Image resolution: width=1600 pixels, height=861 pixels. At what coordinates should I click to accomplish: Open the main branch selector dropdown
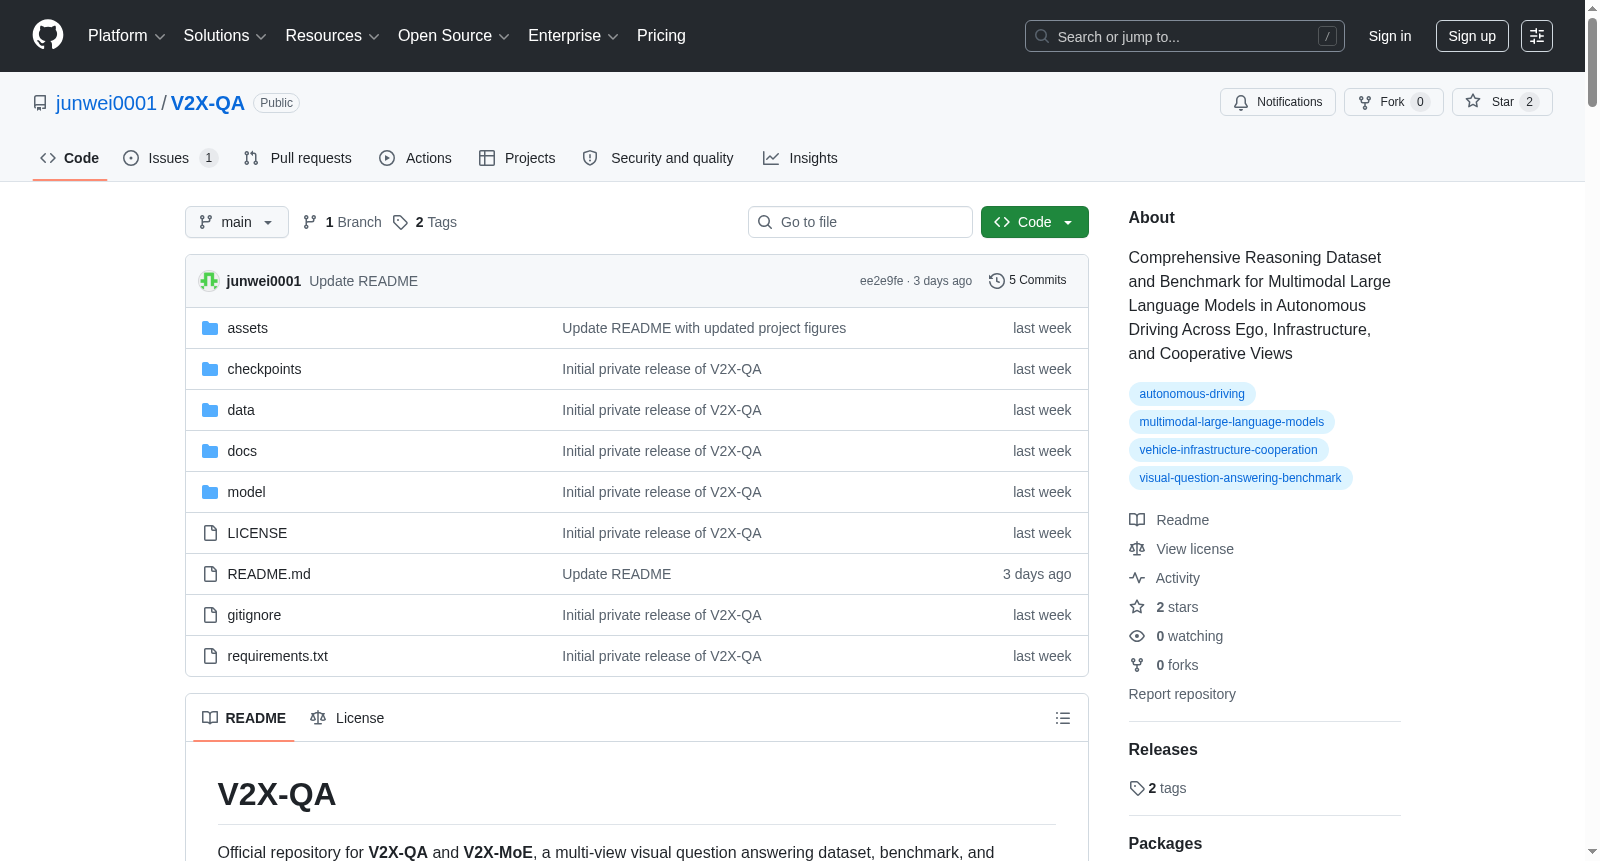pyautogui.click(x=237, y=222)
